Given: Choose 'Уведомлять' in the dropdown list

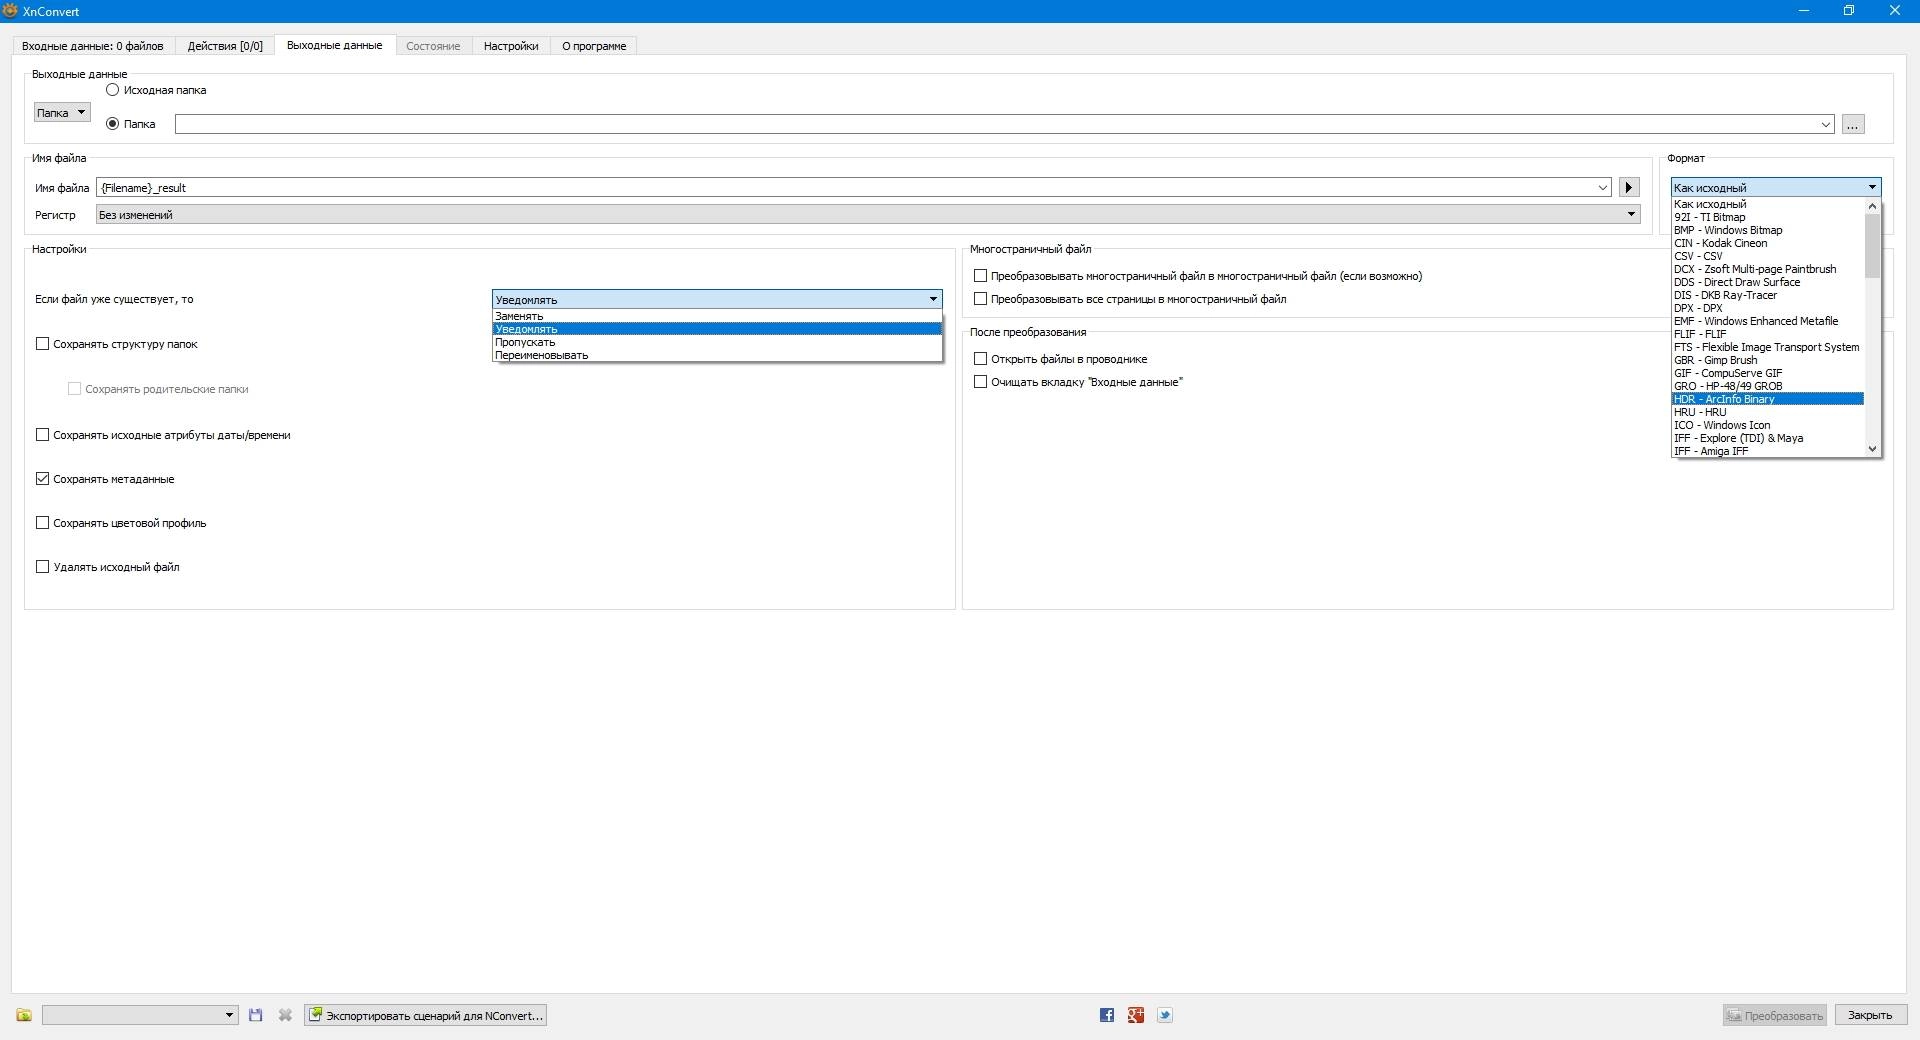Looking at the screenshot, I should click(718, 329).
